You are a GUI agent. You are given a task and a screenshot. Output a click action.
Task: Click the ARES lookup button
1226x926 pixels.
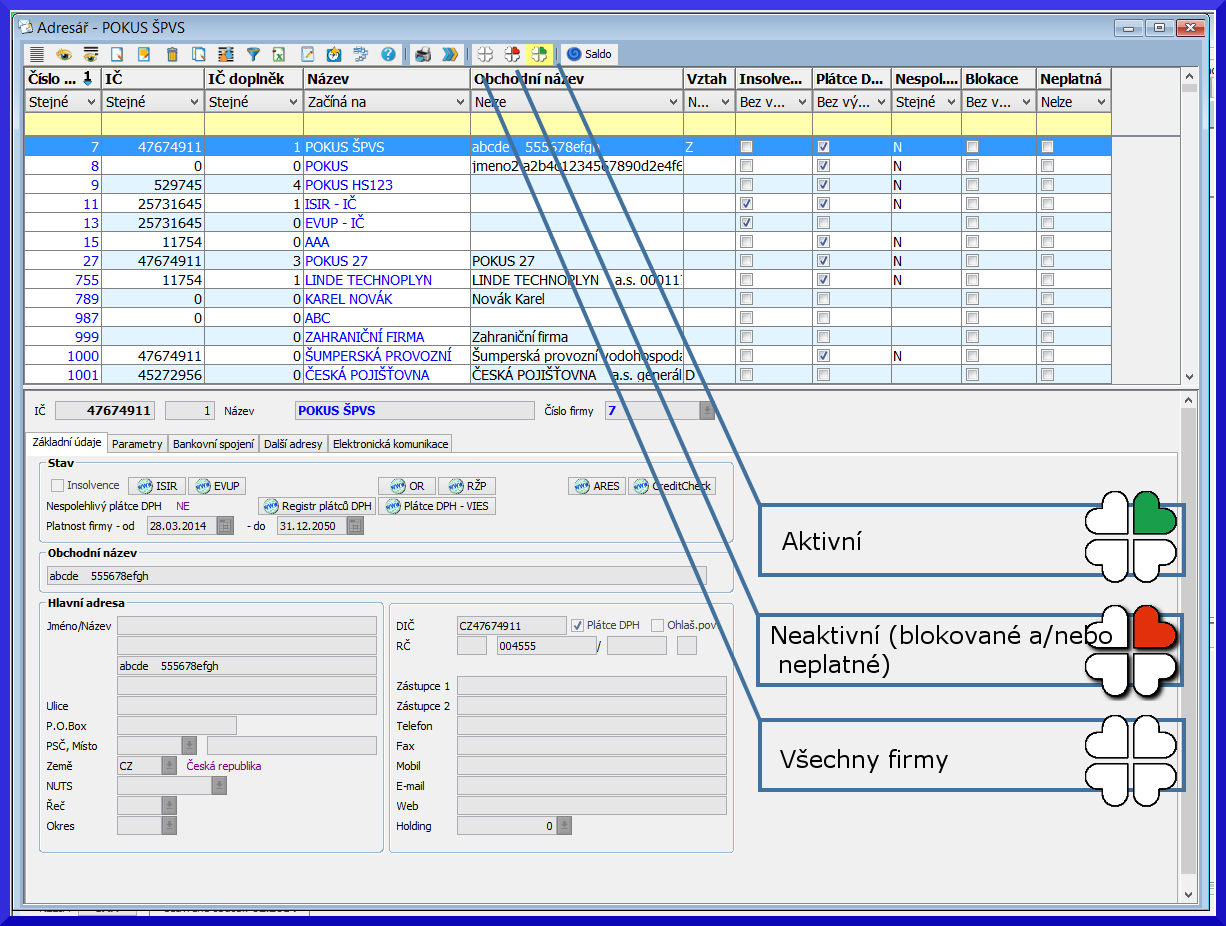[596, 486]
